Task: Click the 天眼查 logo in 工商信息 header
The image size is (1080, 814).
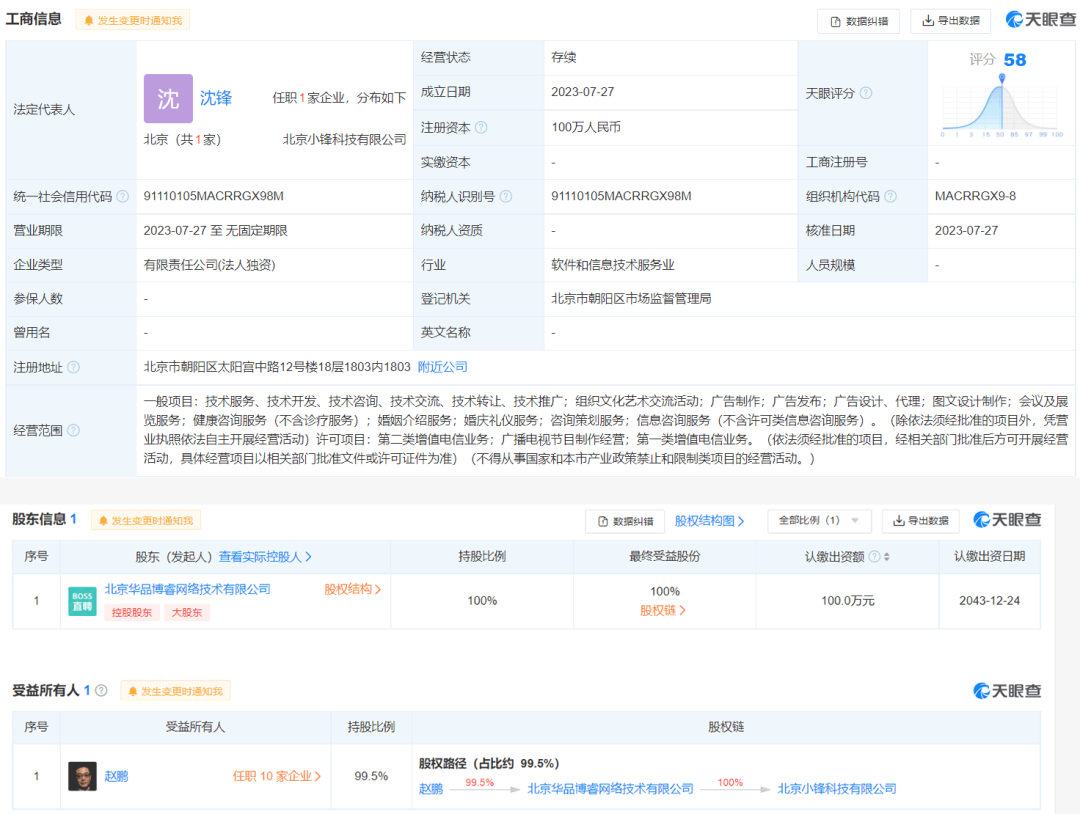Action: 1040,19
